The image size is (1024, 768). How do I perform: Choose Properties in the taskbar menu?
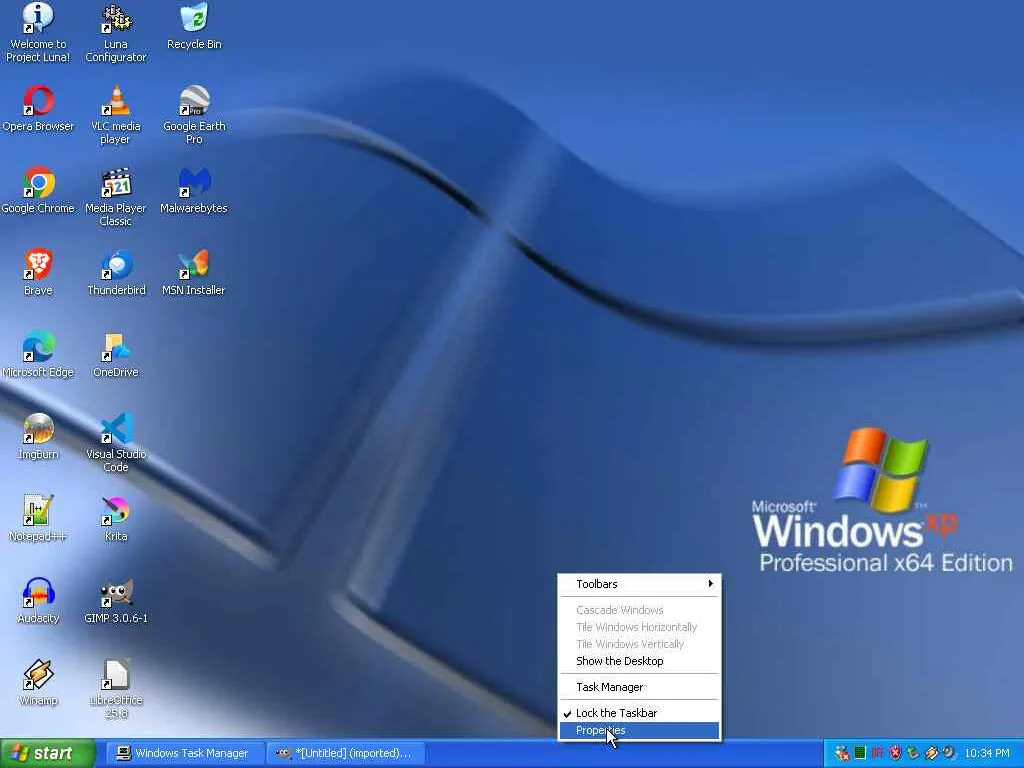click(x=639, y=731)
